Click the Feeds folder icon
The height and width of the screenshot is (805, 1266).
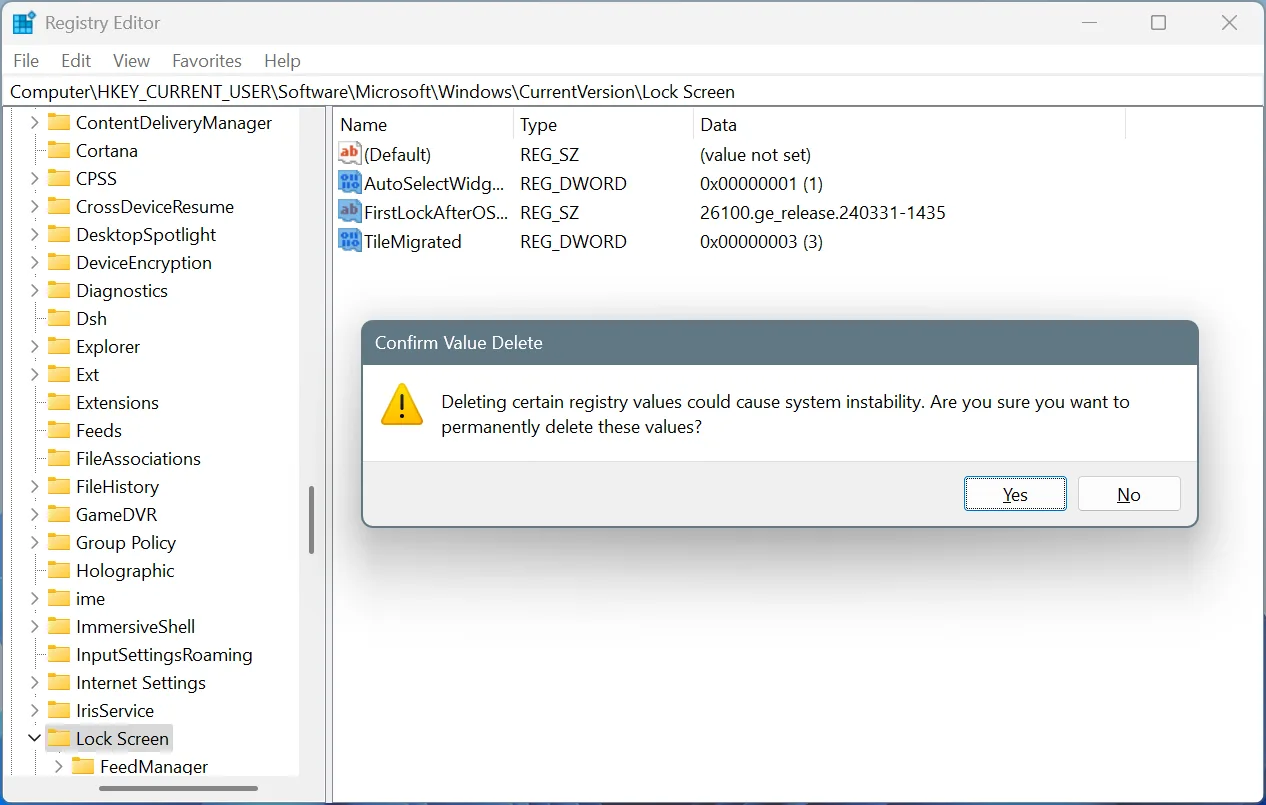59,430
